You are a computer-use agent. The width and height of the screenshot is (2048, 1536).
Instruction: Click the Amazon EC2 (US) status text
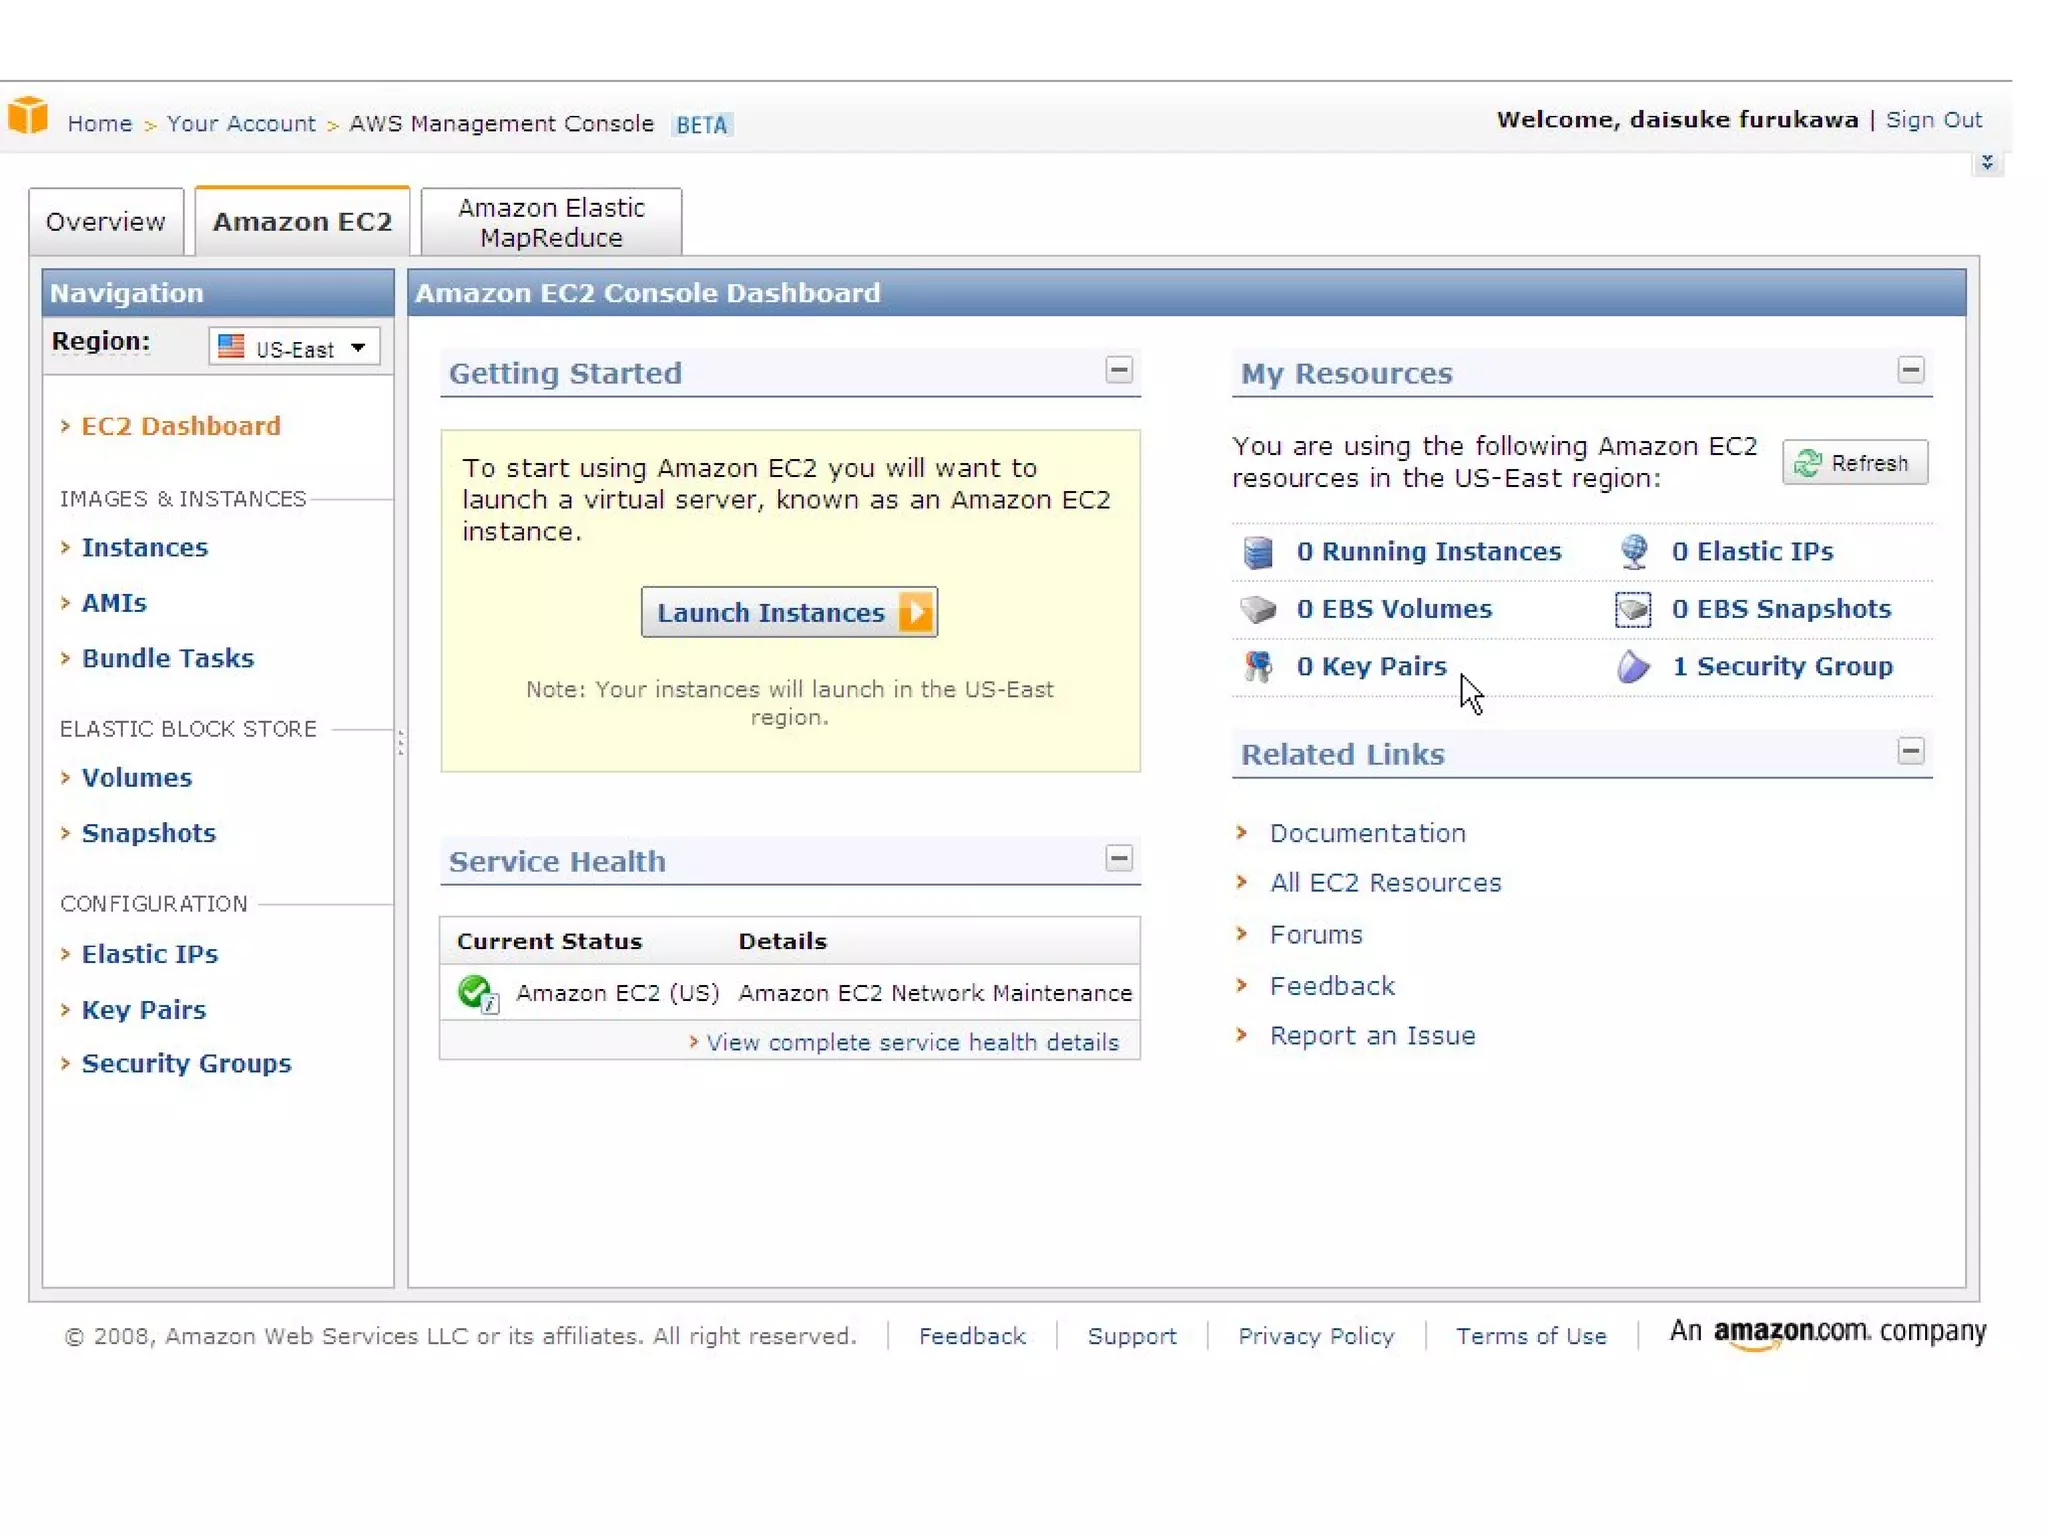618,993
